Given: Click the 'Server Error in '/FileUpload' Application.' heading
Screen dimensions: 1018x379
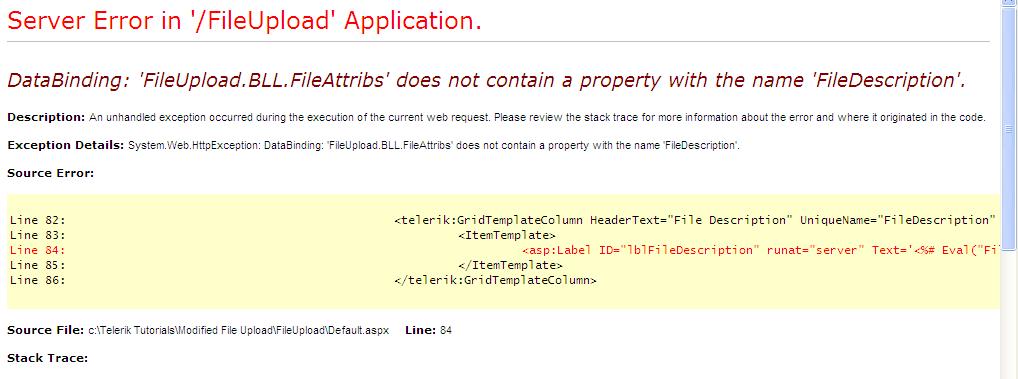Looking at the screenshot, I should tap(244, 21).
